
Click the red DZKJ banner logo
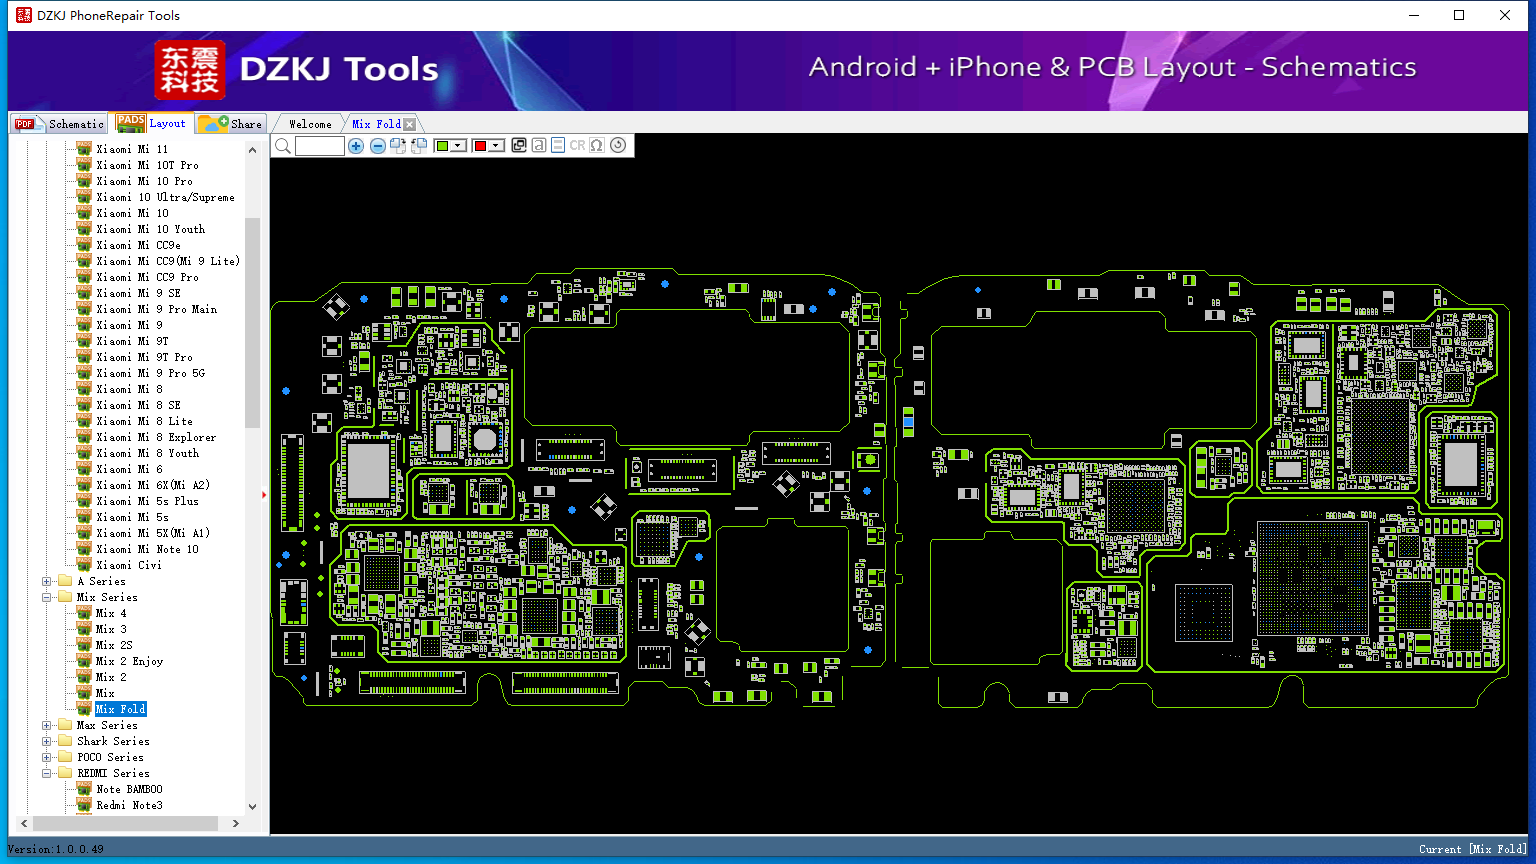pyautogui.click(x=190, y=70)
